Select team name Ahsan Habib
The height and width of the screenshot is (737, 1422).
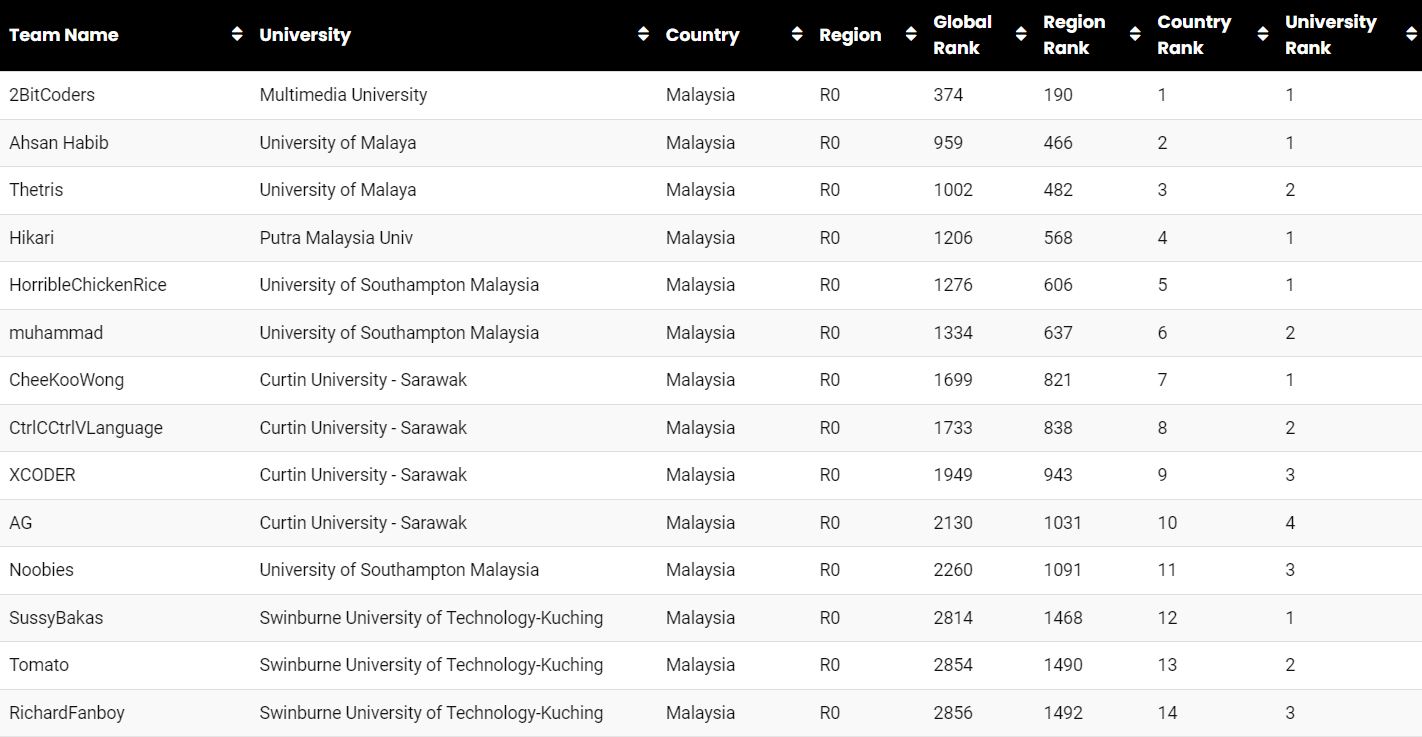(59, 143)
